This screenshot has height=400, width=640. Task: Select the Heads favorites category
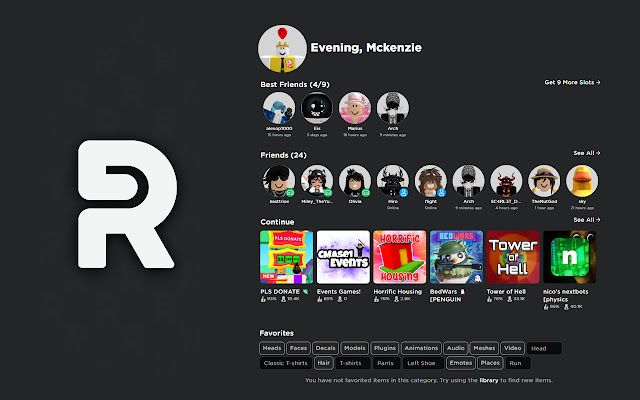point(272,348)
